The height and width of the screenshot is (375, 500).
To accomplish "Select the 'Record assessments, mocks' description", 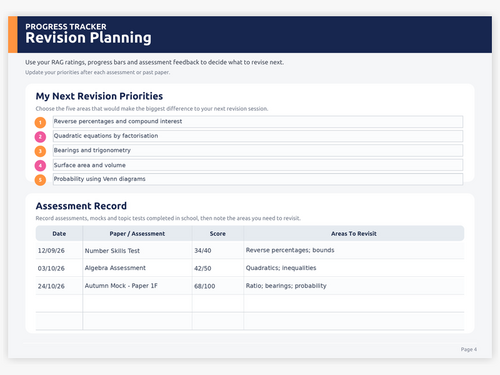I will tap(168, 218).
